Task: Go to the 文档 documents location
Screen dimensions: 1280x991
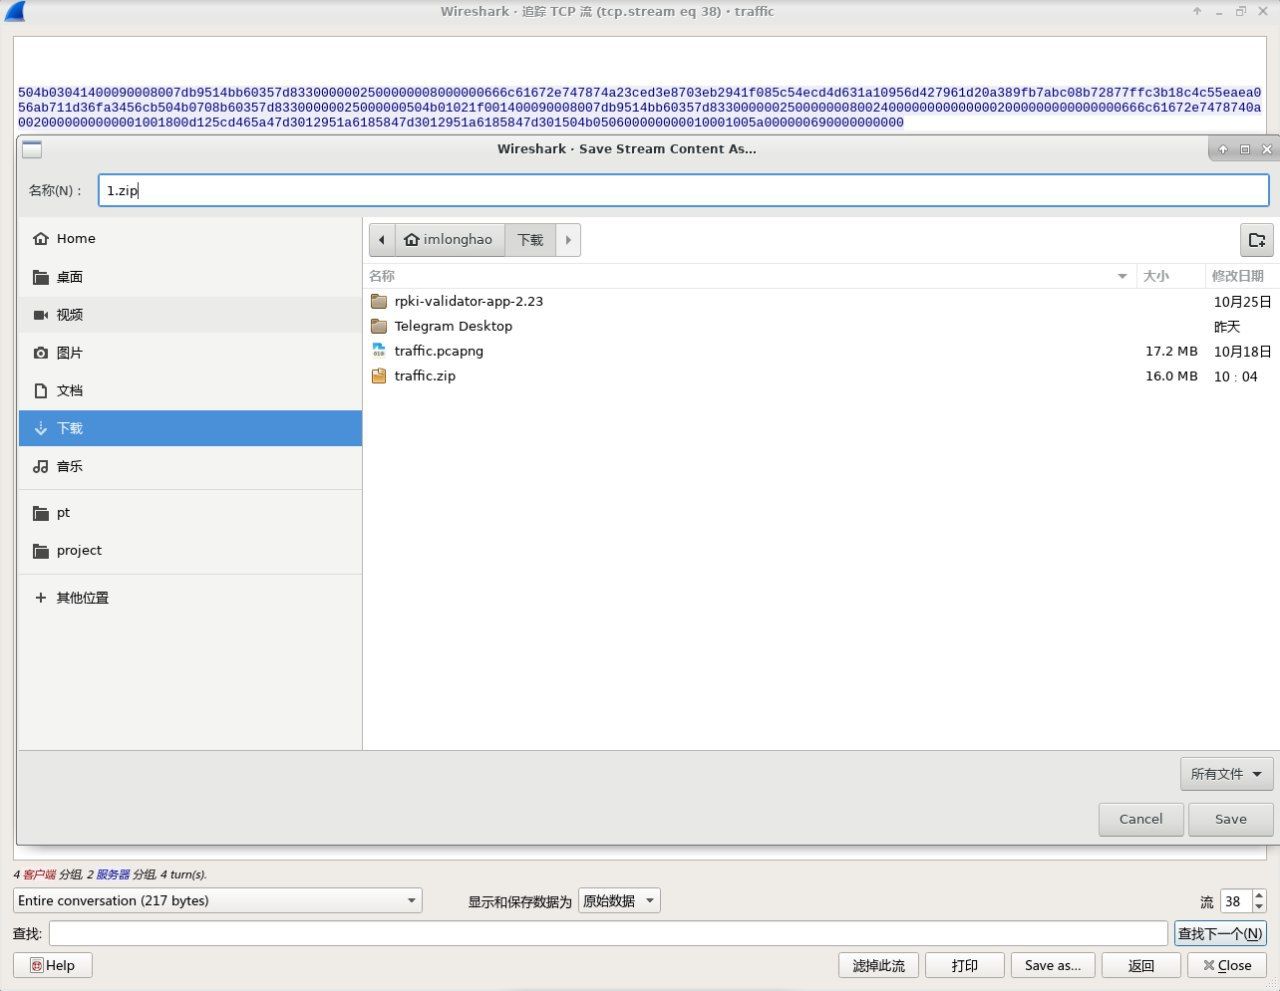Action: point(69,391)
